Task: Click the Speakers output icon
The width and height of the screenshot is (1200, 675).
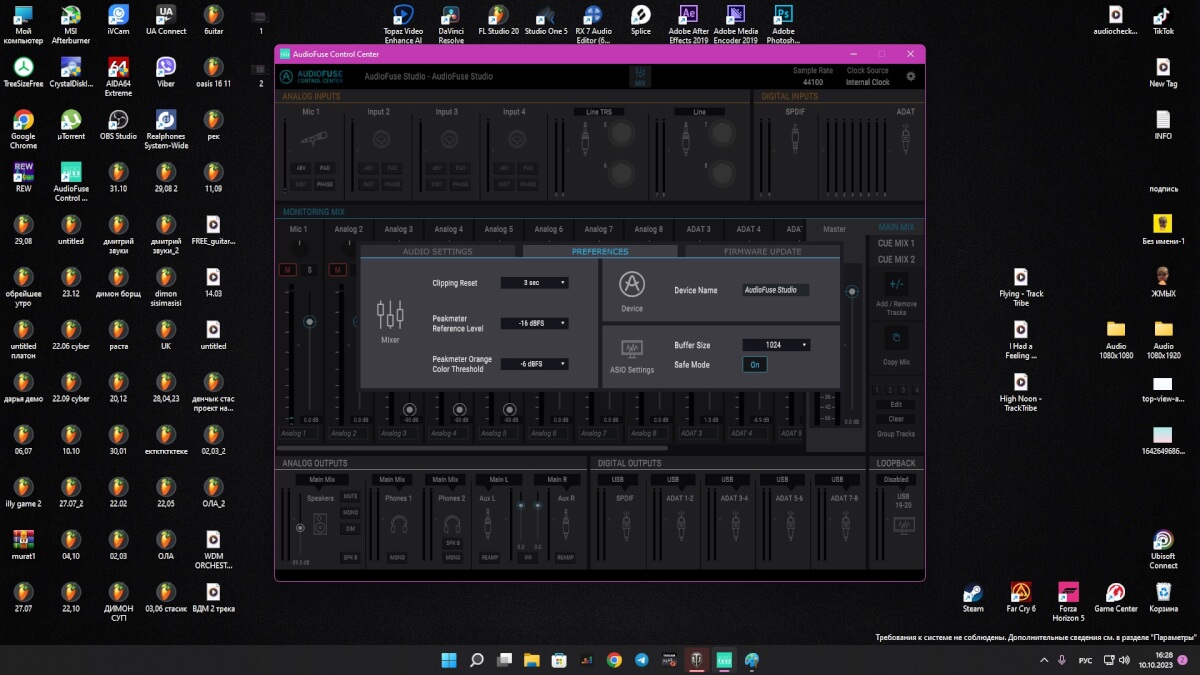Action: pos(320,523)
